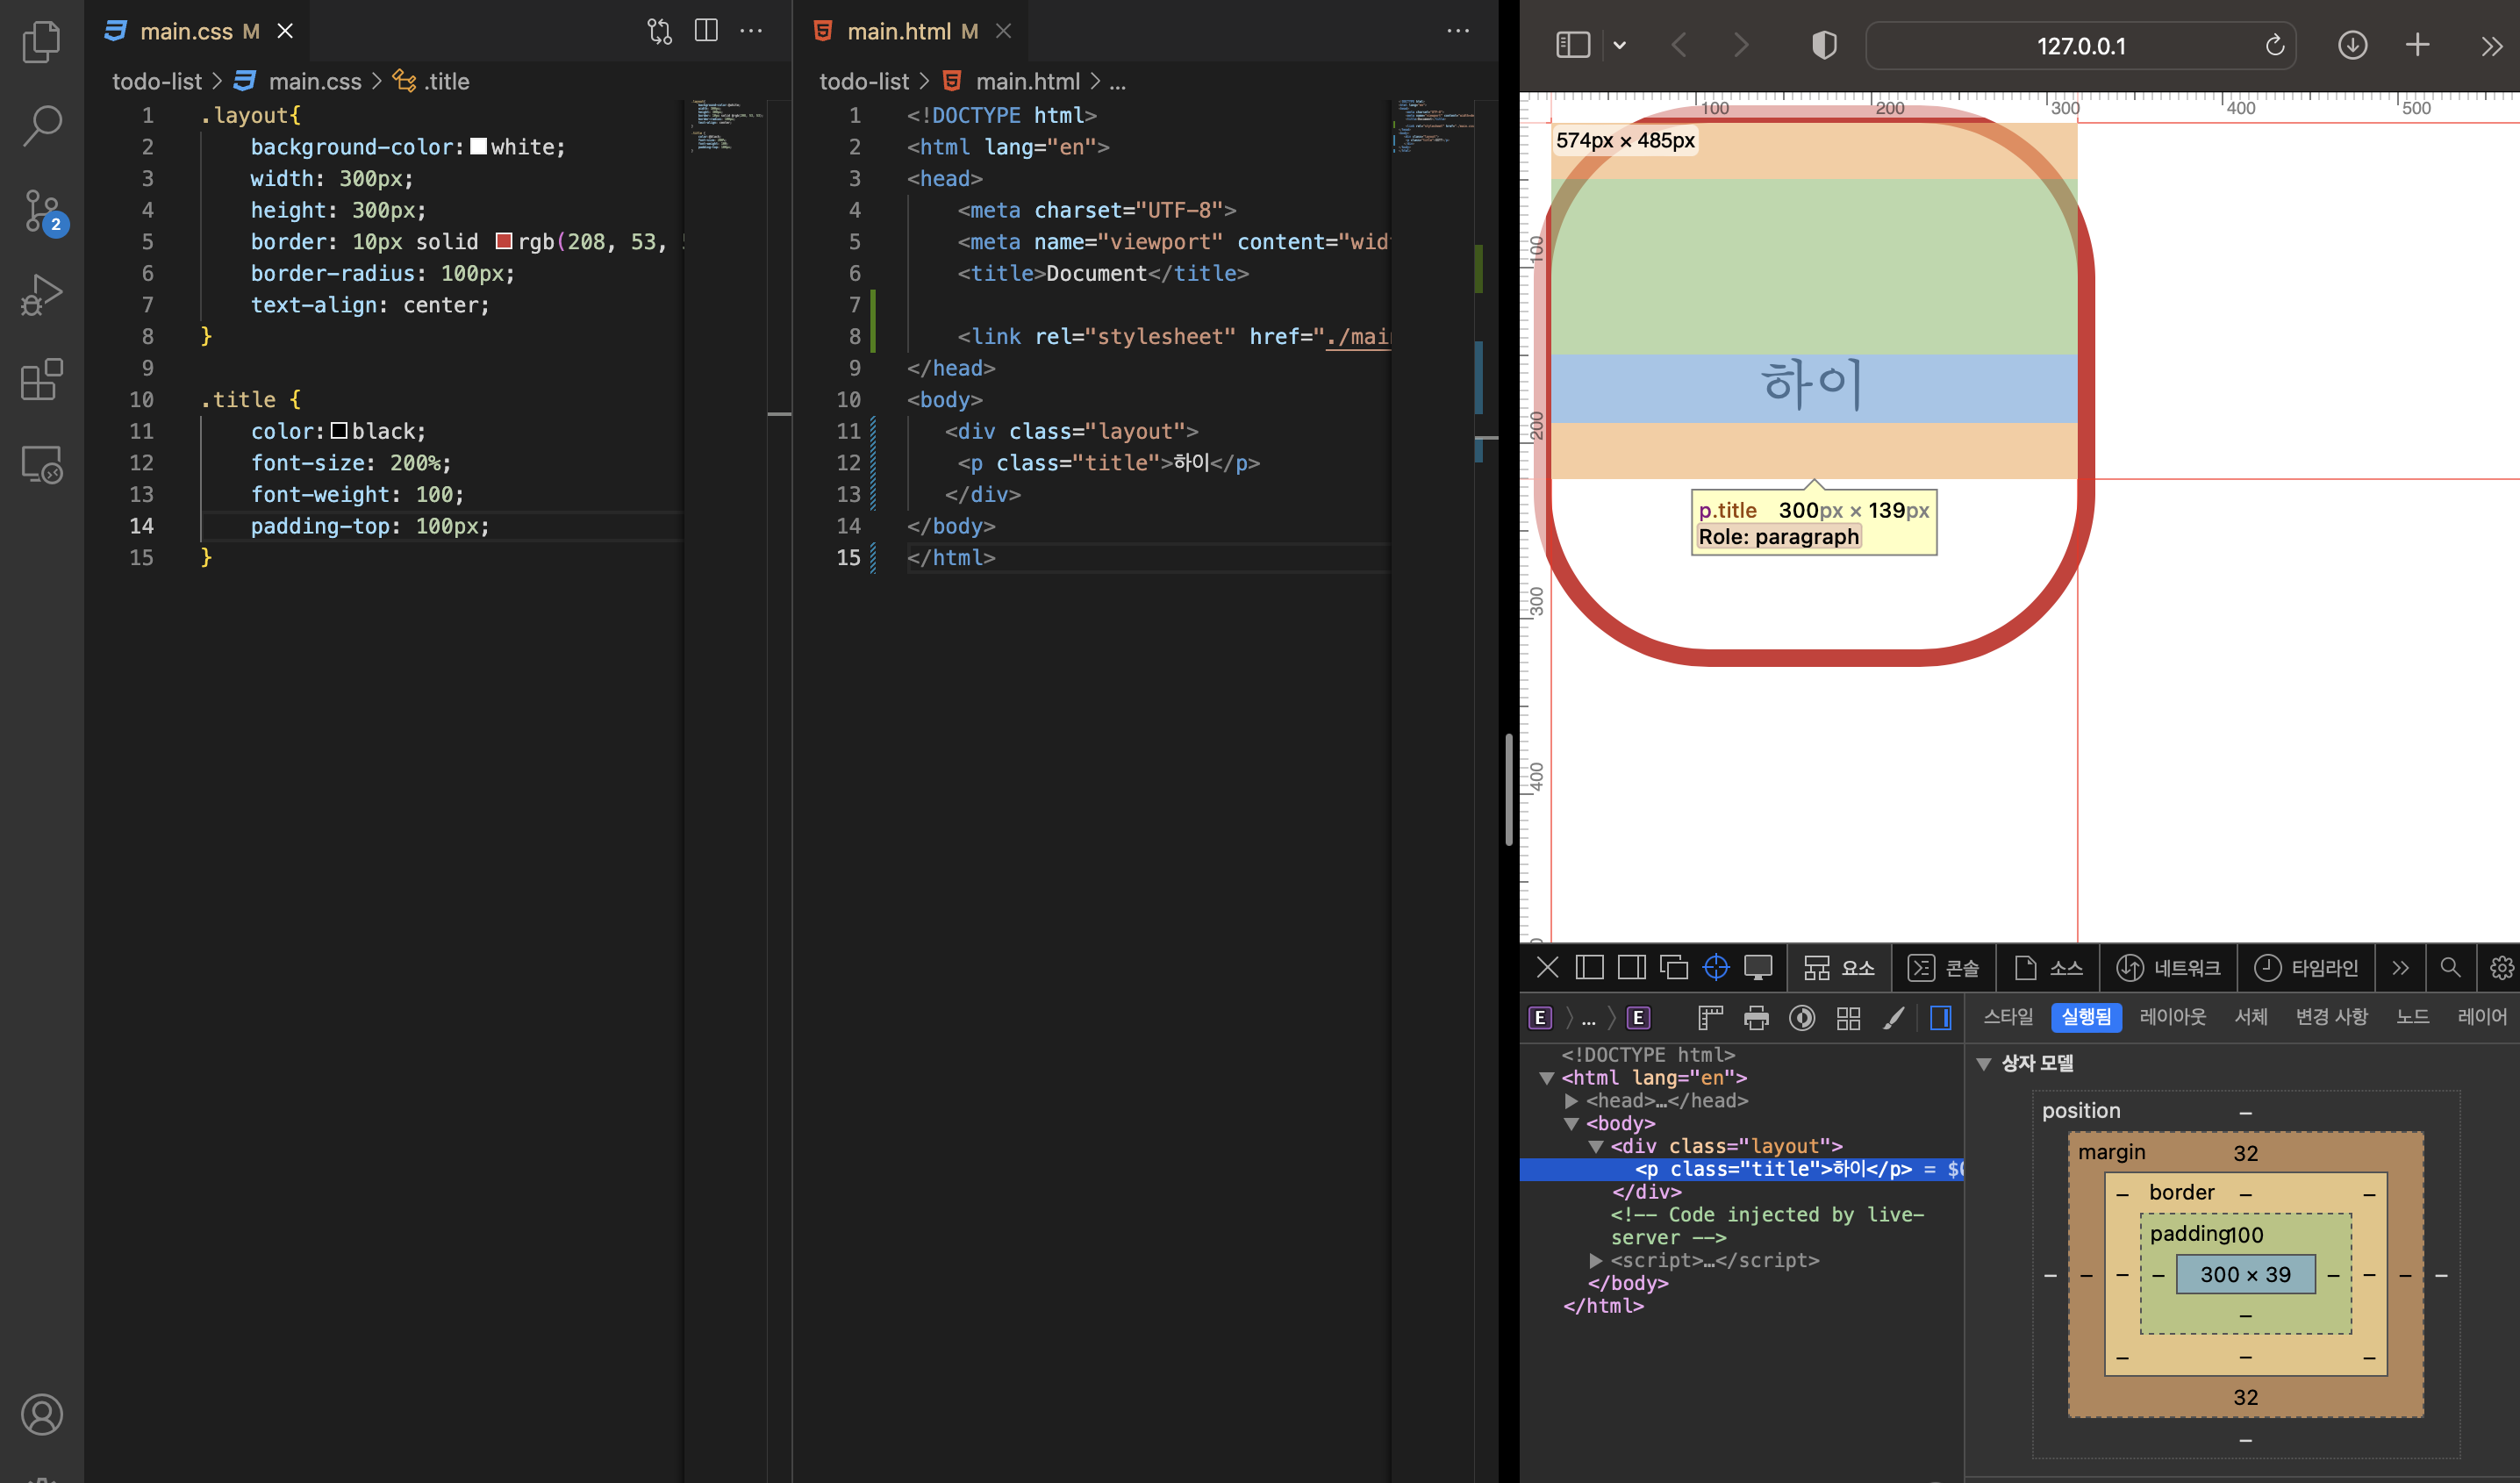Click the white color swatch in CSS
Viewport: 2520px width, 1483px height.
(x=478, y=147)
